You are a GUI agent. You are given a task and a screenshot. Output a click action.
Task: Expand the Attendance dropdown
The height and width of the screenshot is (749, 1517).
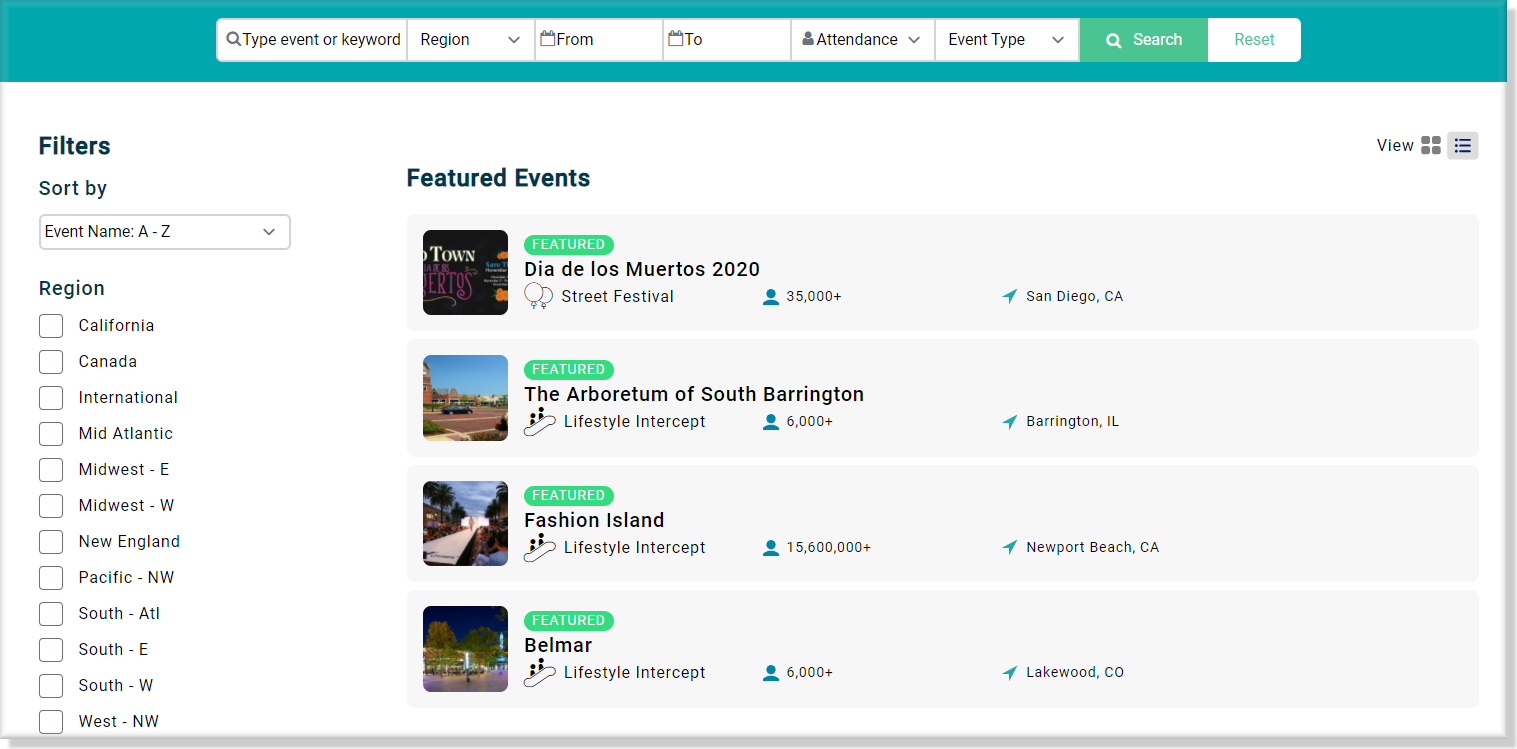[x=862, y=40]
